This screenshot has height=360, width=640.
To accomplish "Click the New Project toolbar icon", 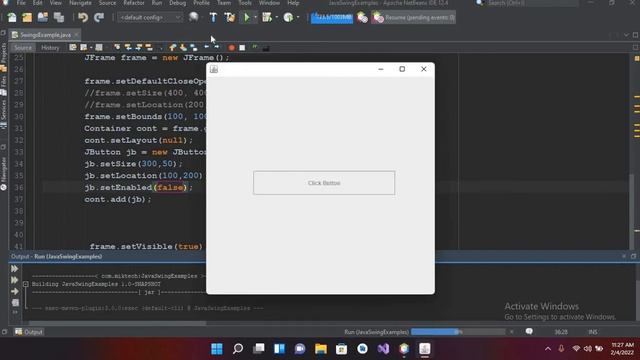I will (x=27, y=18).
